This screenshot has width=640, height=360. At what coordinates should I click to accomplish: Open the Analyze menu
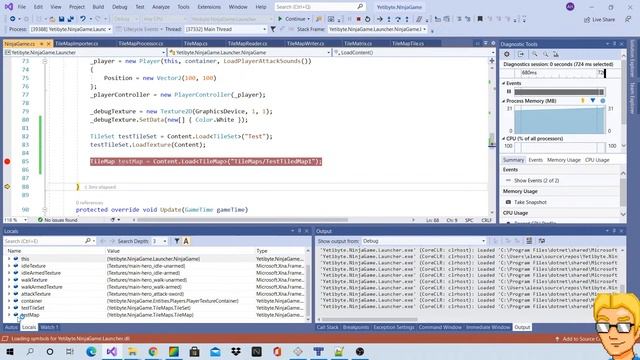(x=161, y=7)
